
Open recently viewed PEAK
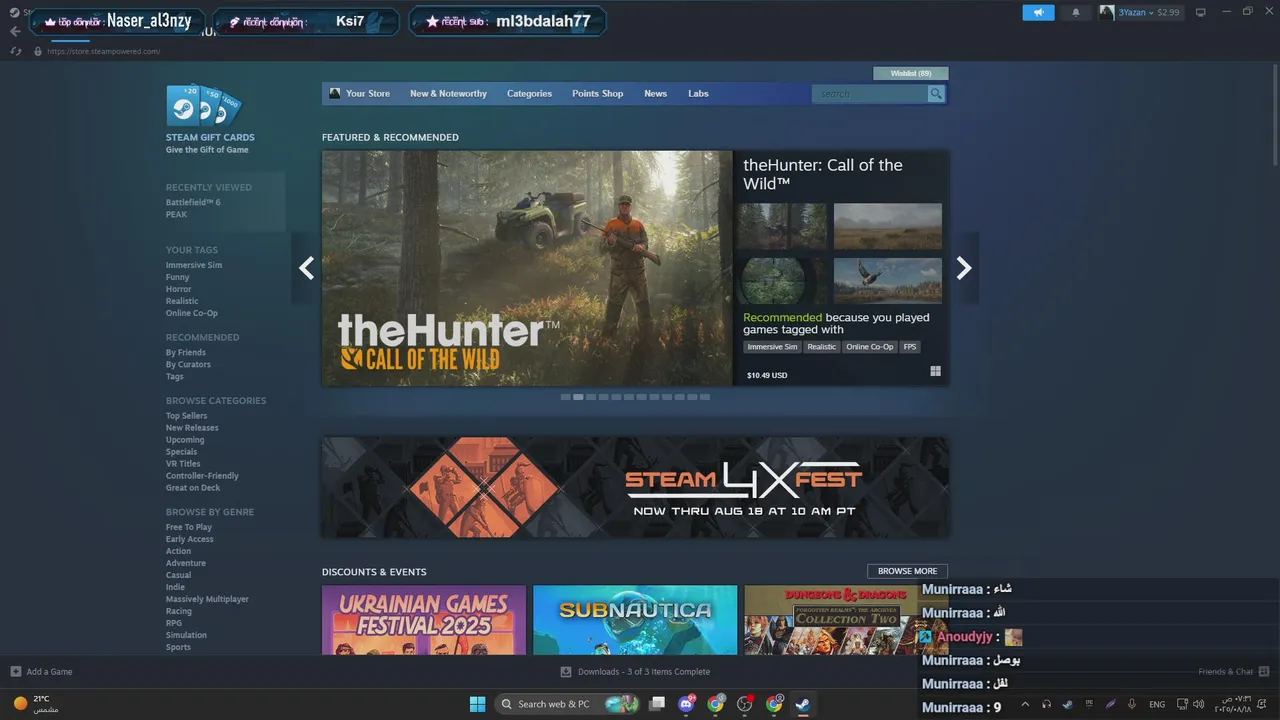176,215
